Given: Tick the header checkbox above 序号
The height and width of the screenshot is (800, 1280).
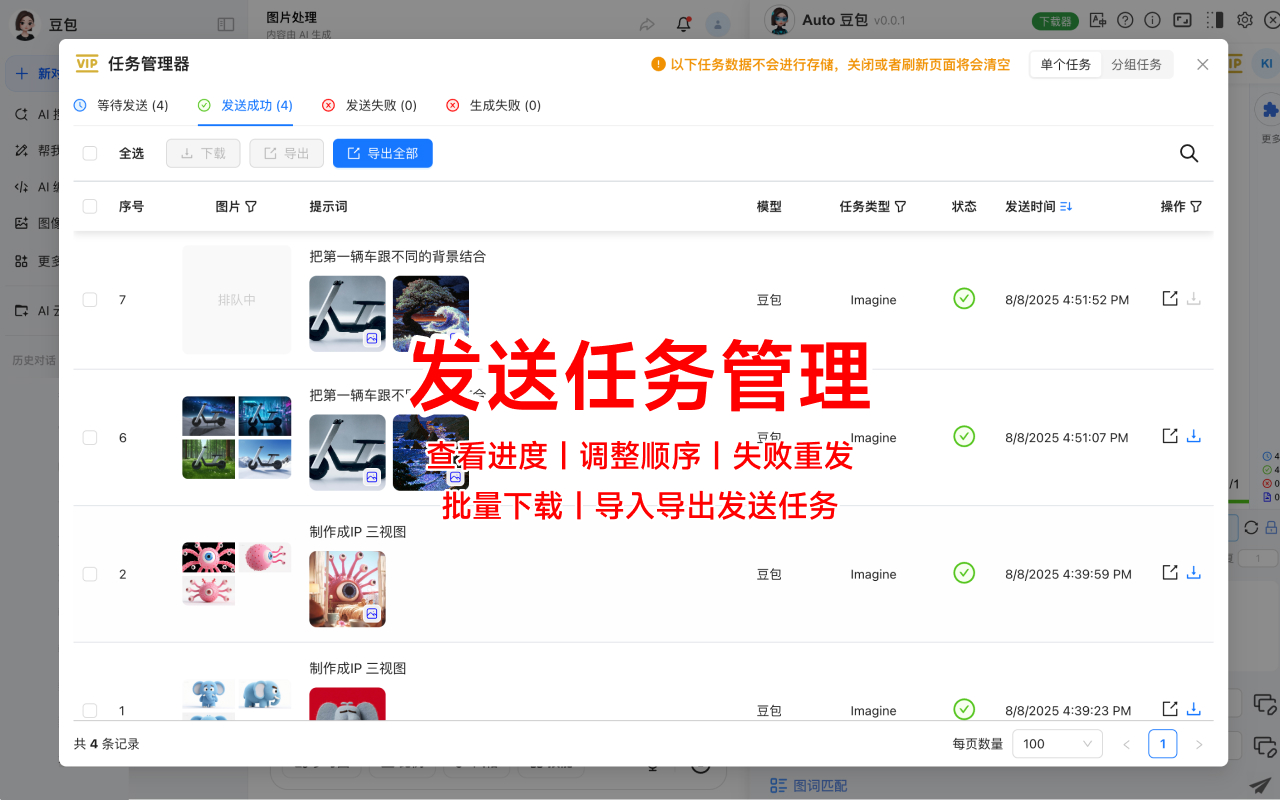Looking at the screenshot, I should [89, 206].
